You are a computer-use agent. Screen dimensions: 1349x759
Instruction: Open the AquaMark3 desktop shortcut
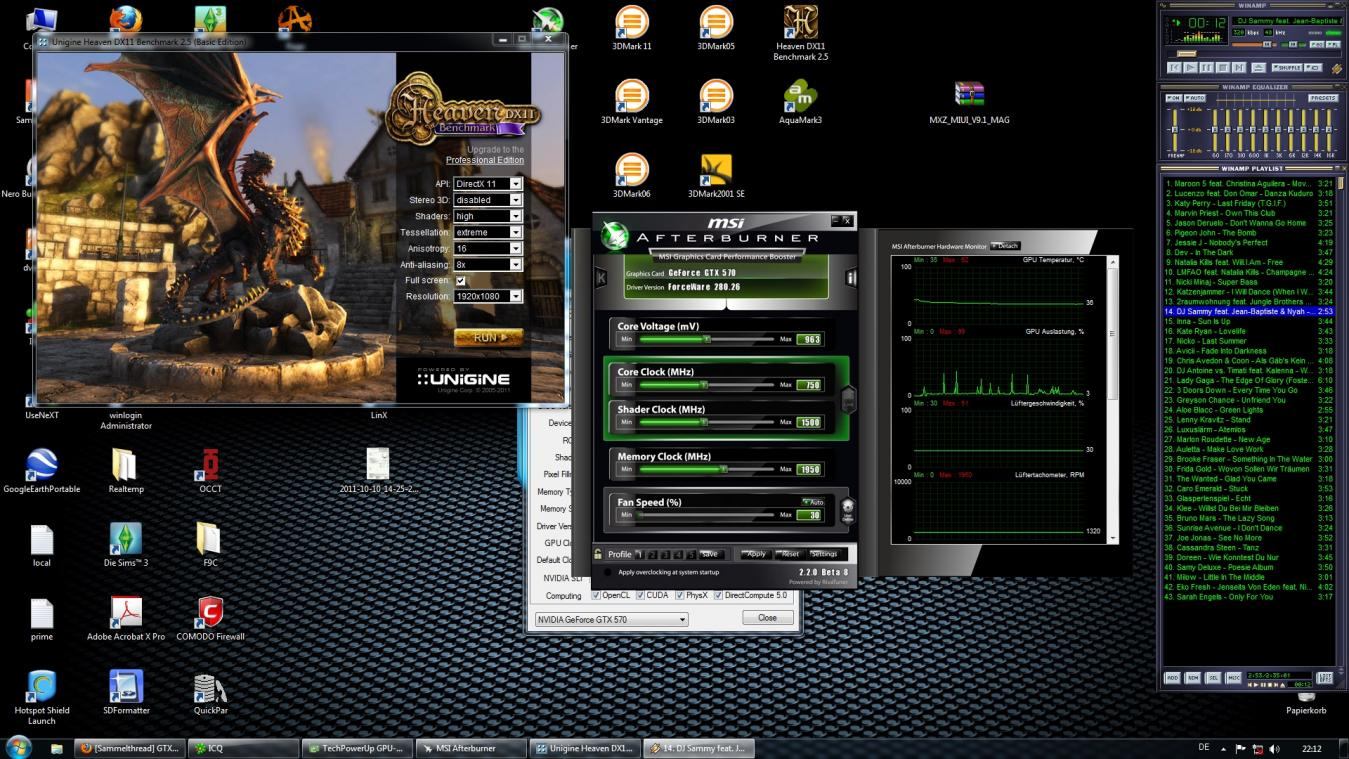[800, 101]
